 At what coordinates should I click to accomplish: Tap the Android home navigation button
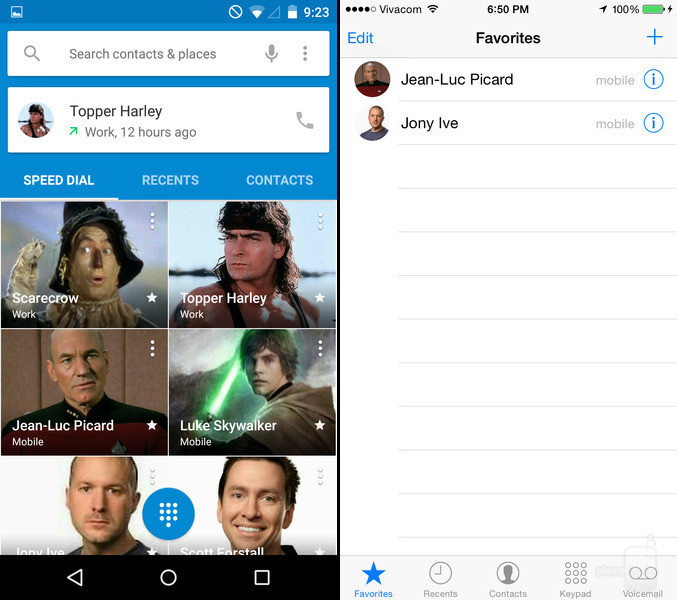(x=168, y=577)
